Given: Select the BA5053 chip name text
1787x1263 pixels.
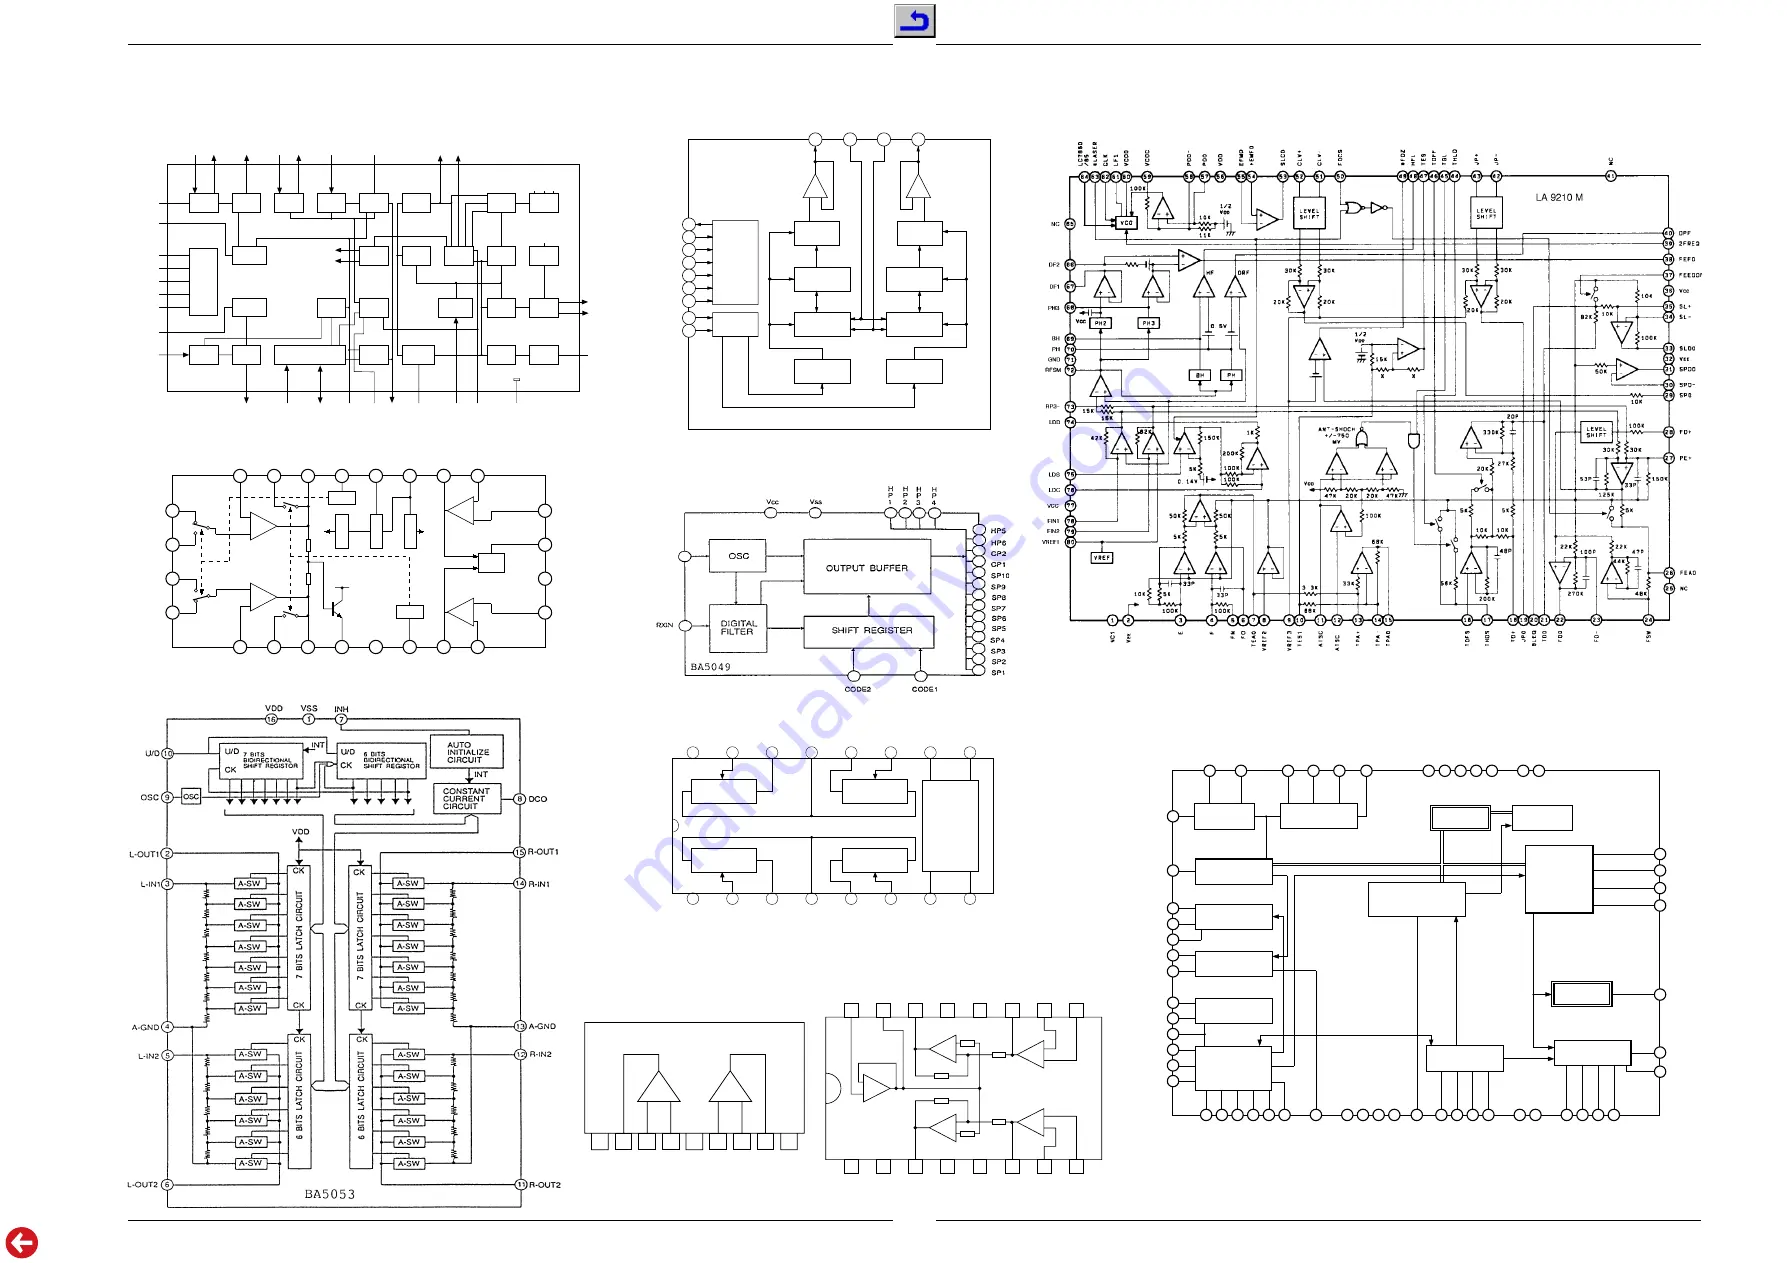Looking at the screenshot, I should click(330, 1194).
